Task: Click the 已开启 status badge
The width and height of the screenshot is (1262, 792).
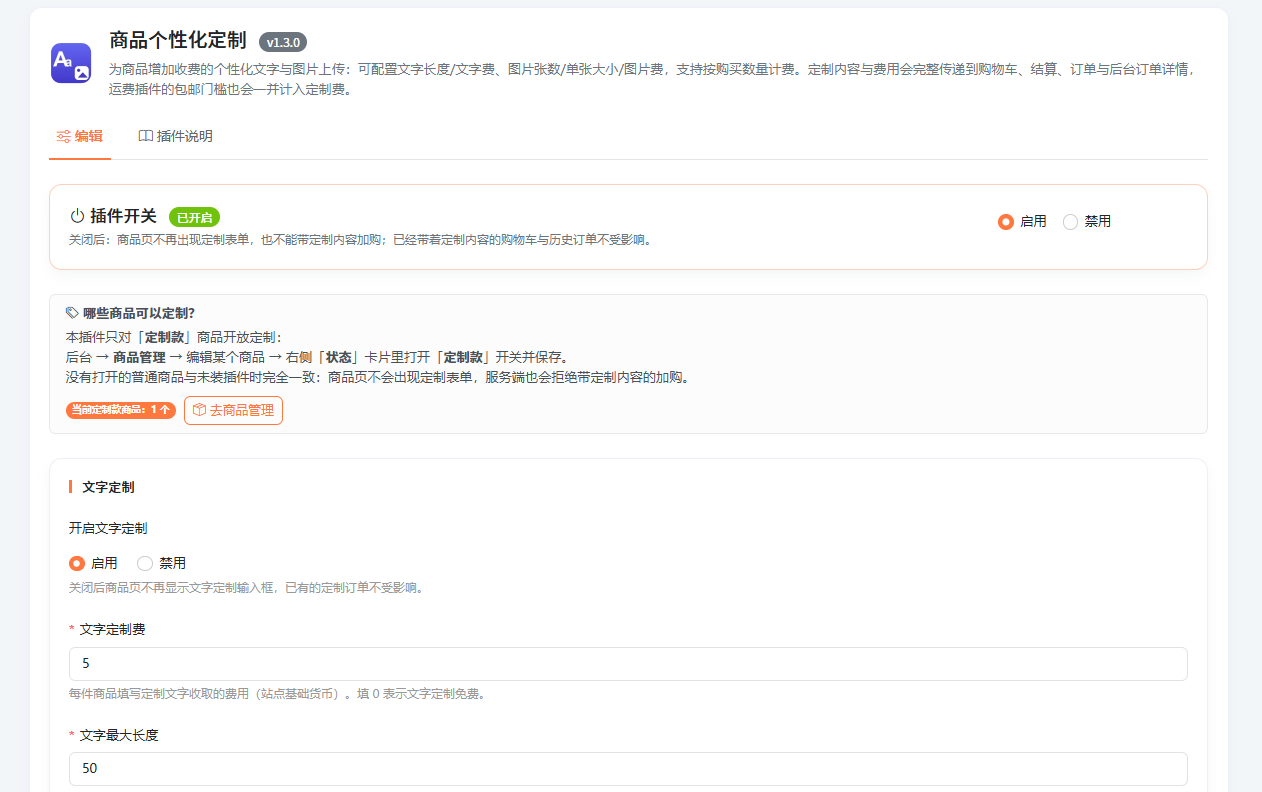Action: tap(194, 217)
